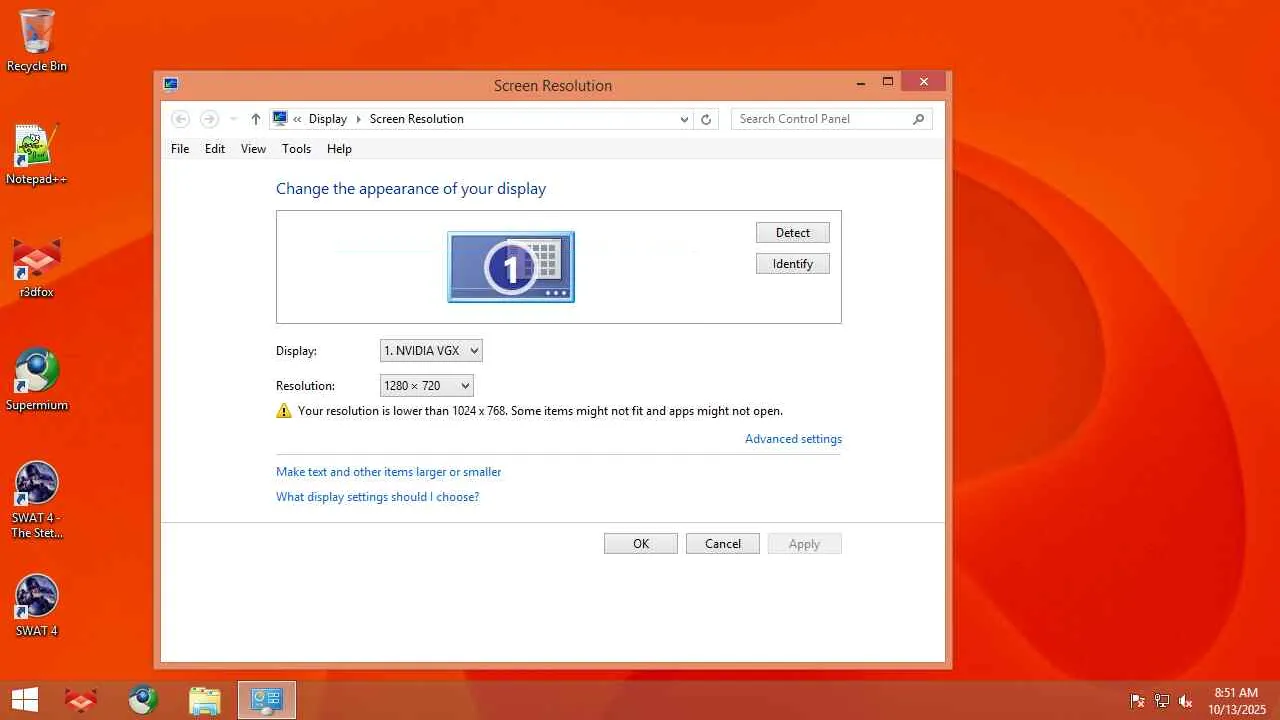Open File Explorer from the taskbar

click(x=205, y=700)
